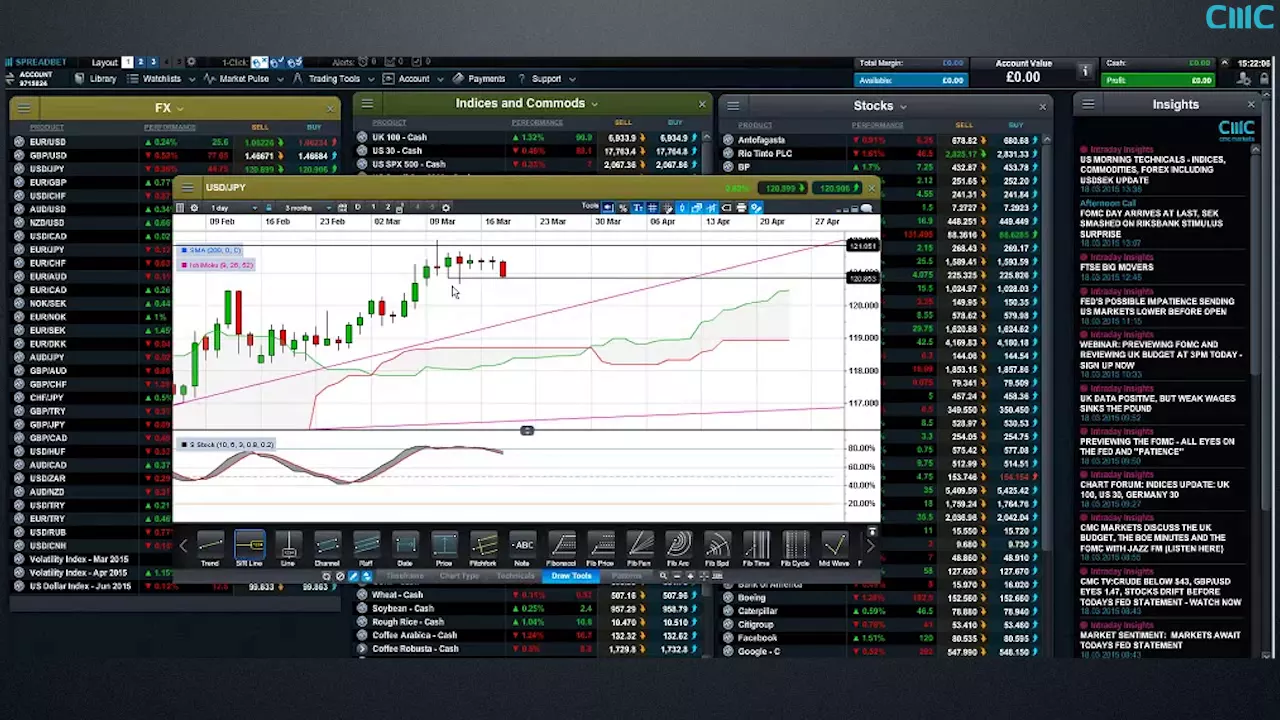Image resolution: width=1280 pixels, height=720 pixels.
Task: Expand the Stocks watchlist dropdown
Action: click(903, 106)
